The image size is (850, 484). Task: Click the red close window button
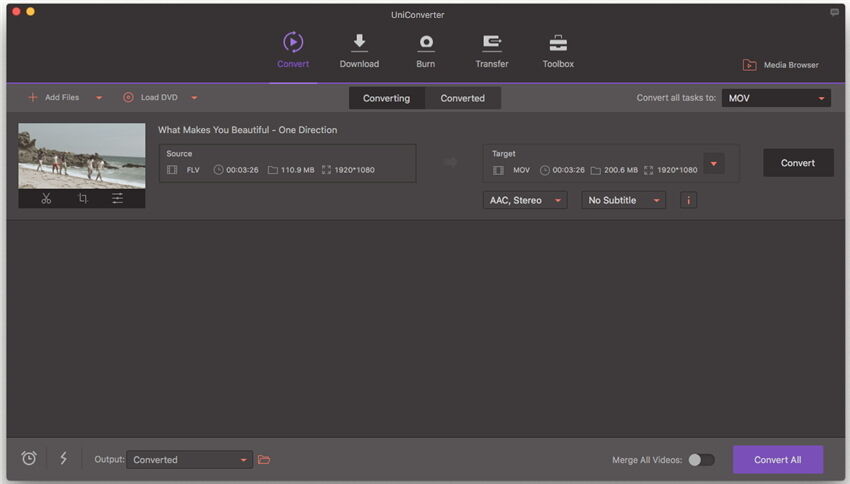pos(16,11)
